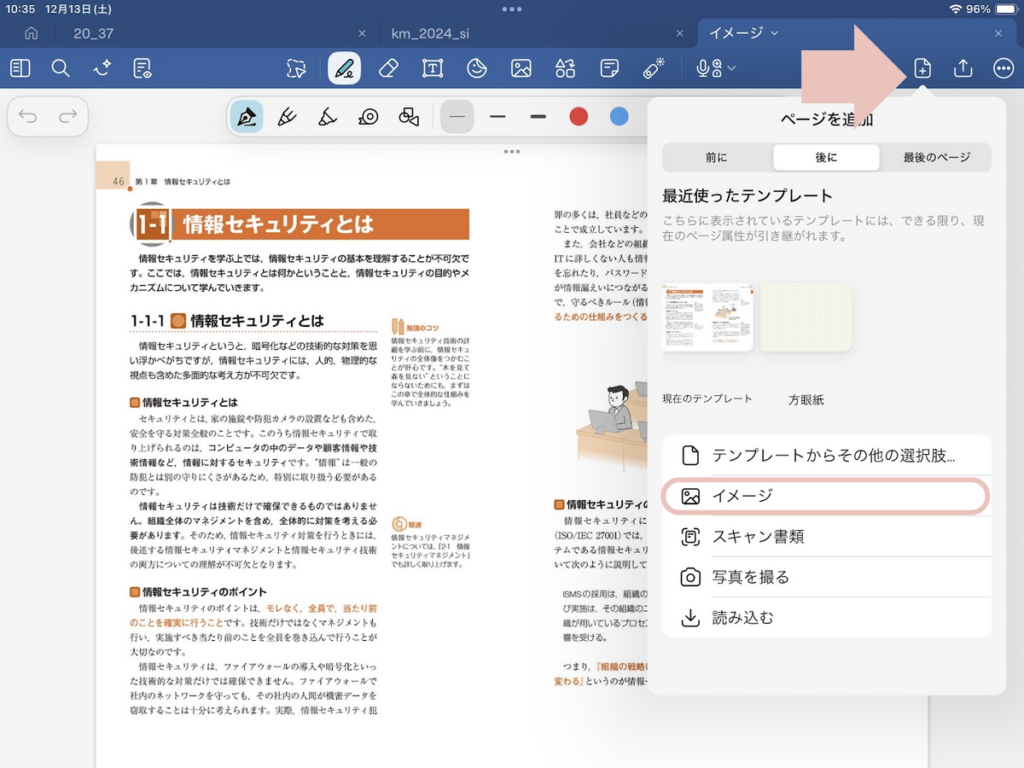Select the 前に insert position option
This screenshot has width=1024, height=768.
tap(716, 157)
